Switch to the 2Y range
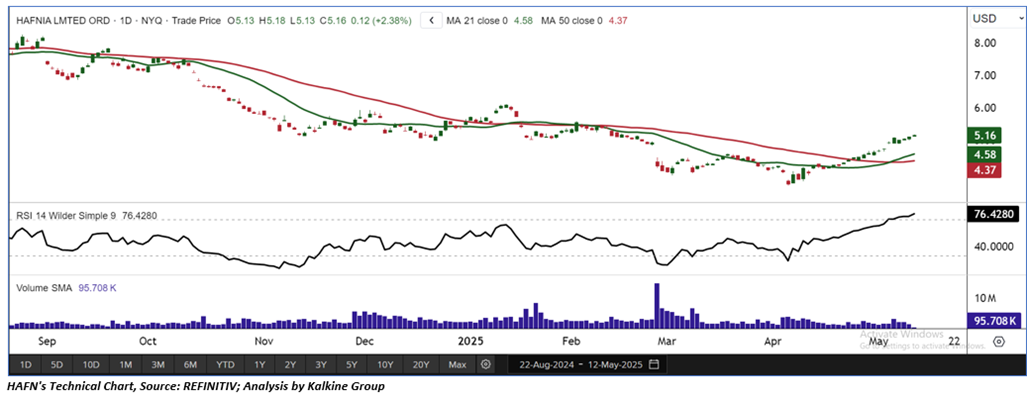The height and width of the screenshot is (400, 1027). [x=290, y=364]
